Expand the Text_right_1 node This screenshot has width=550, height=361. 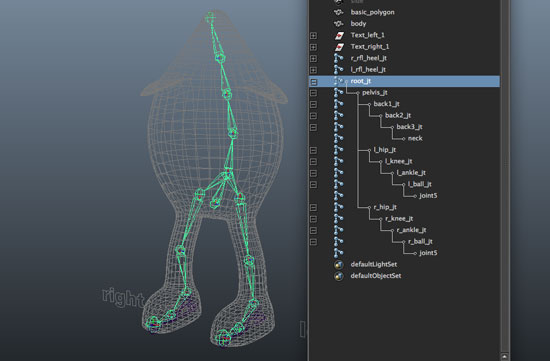point(313,47)
